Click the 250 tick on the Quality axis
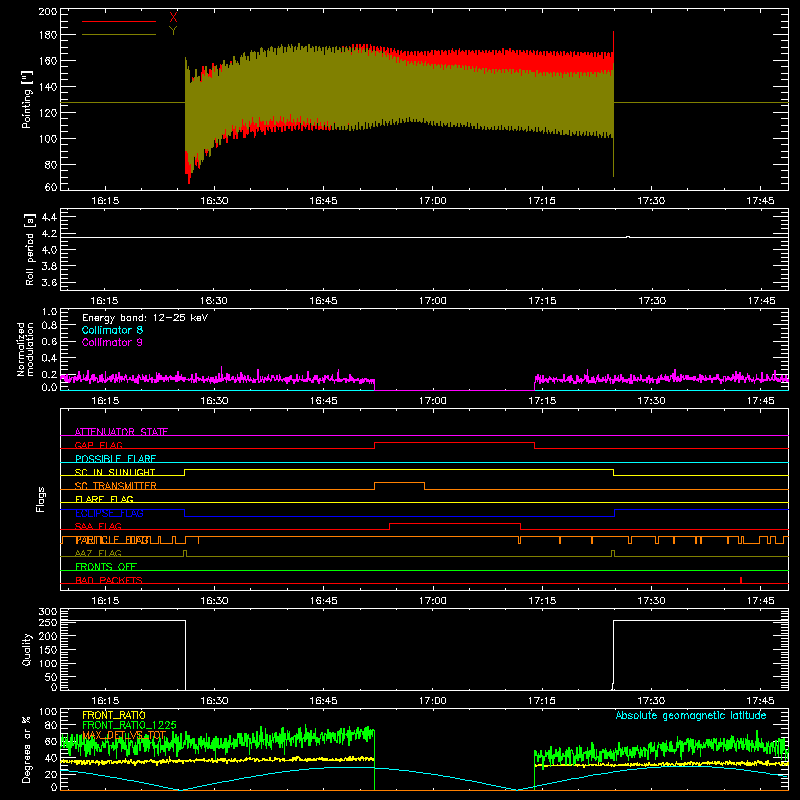 (x=48, y=622)
